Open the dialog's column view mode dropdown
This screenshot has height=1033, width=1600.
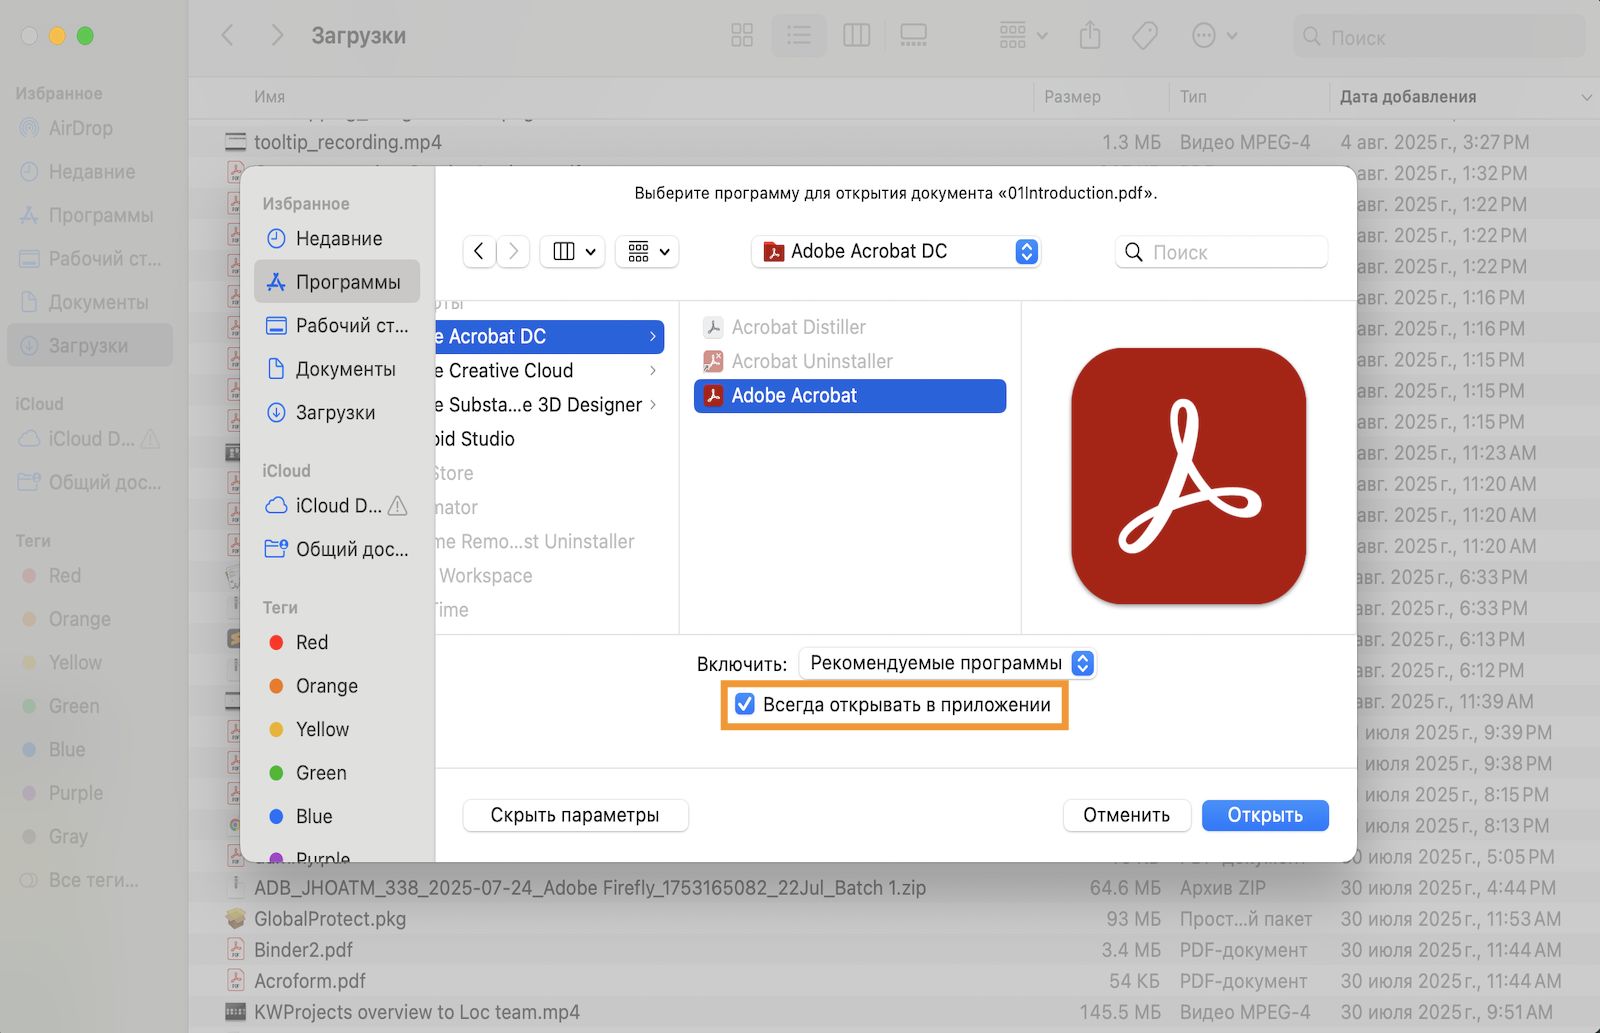(x=574, y=252)
